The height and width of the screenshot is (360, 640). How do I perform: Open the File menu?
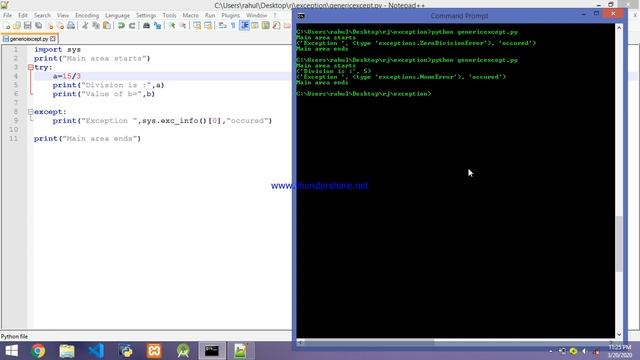coord(7,16)
